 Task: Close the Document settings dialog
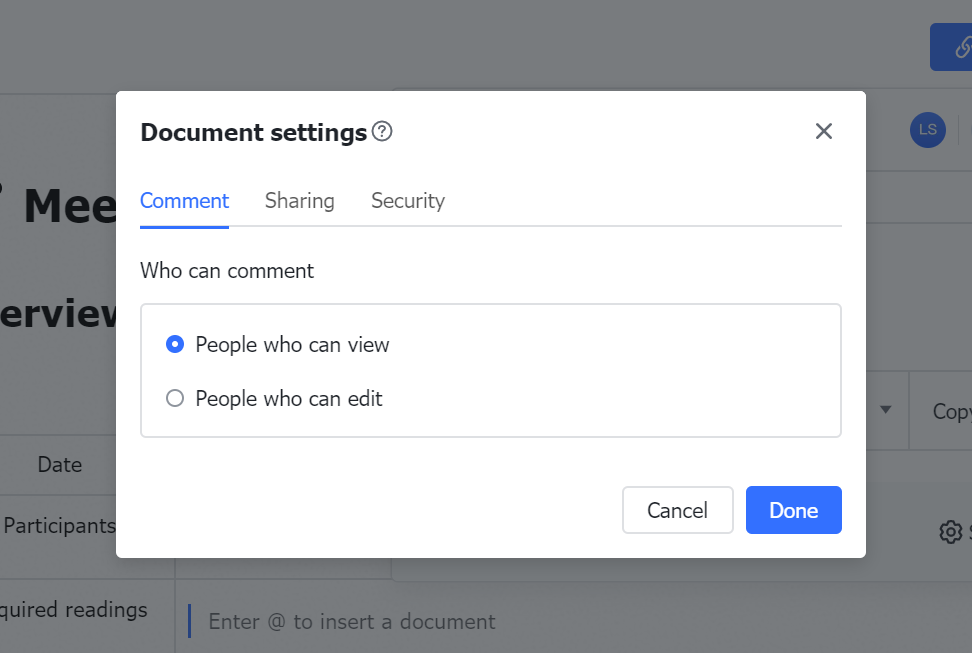click(823, 131)
